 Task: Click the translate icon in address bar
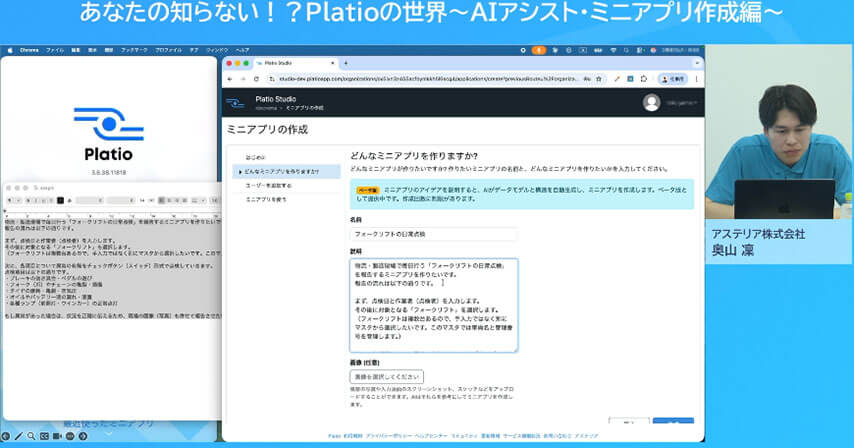tap(587, 79)
